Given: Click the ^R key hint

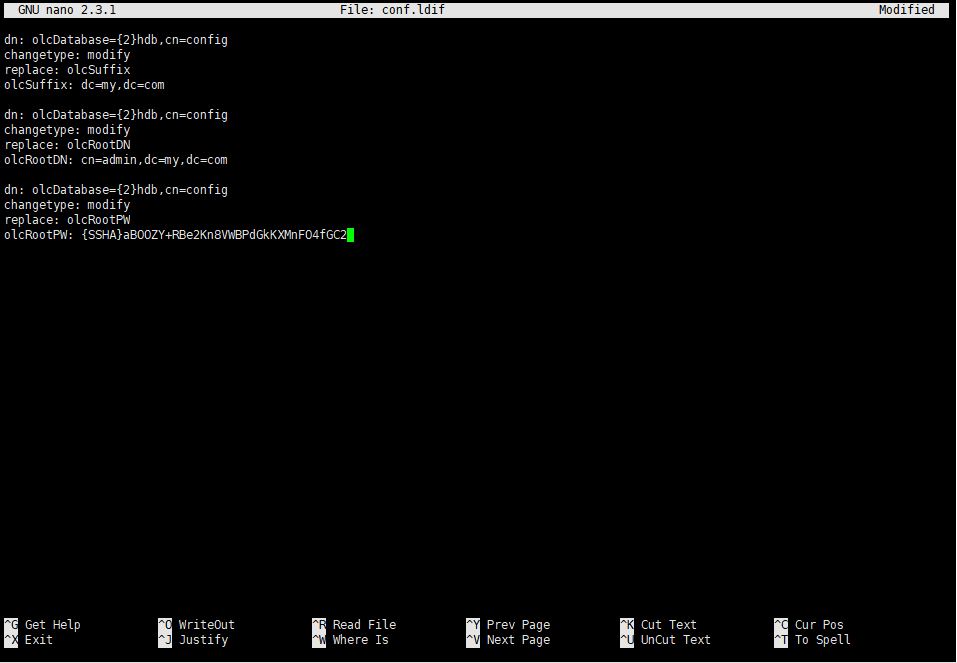Looking at the screenshot, I should point(319,625).
